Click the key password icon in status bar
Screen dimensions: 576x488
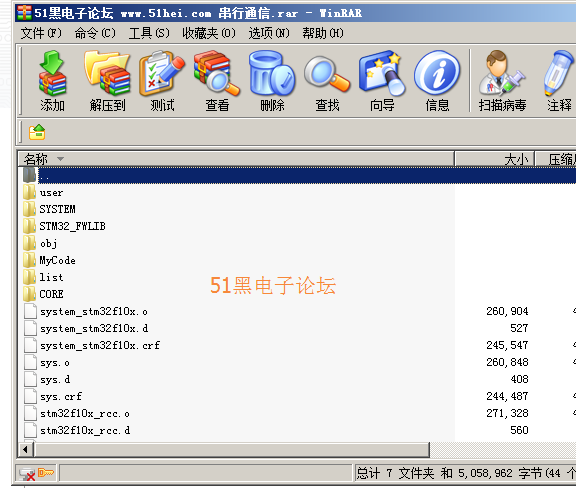[46, 472]
